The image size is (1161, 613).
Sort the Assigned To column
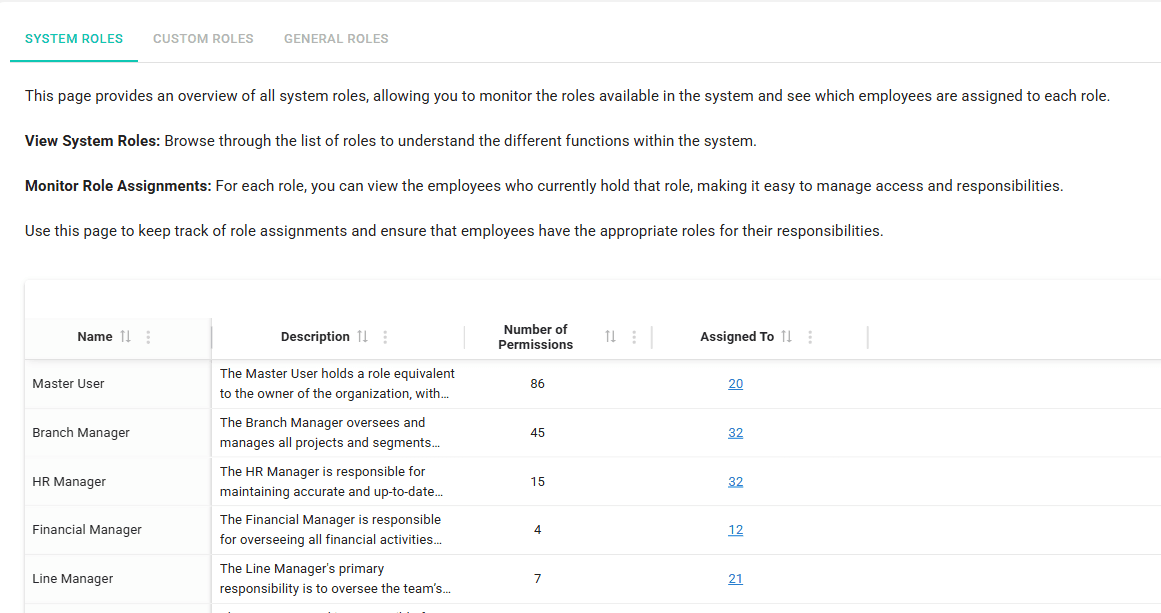(x=787, y=336)
